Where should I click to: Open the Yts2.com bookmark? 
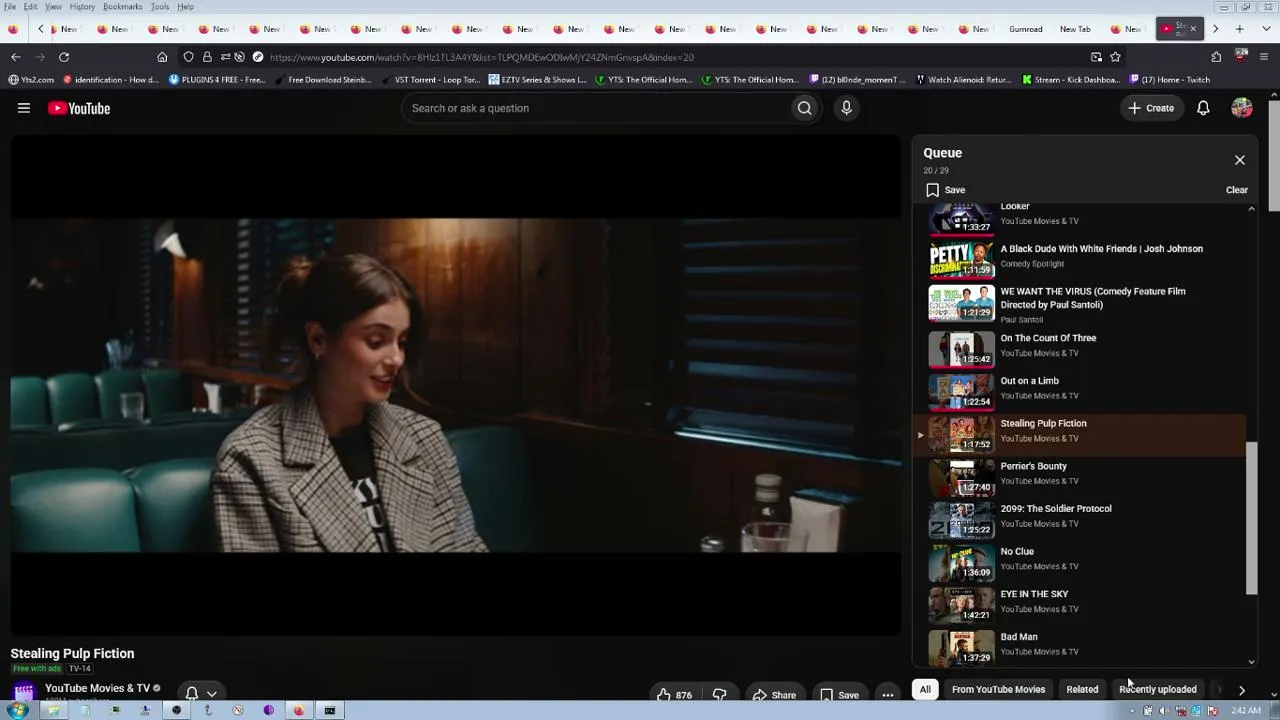pos(31,80)
